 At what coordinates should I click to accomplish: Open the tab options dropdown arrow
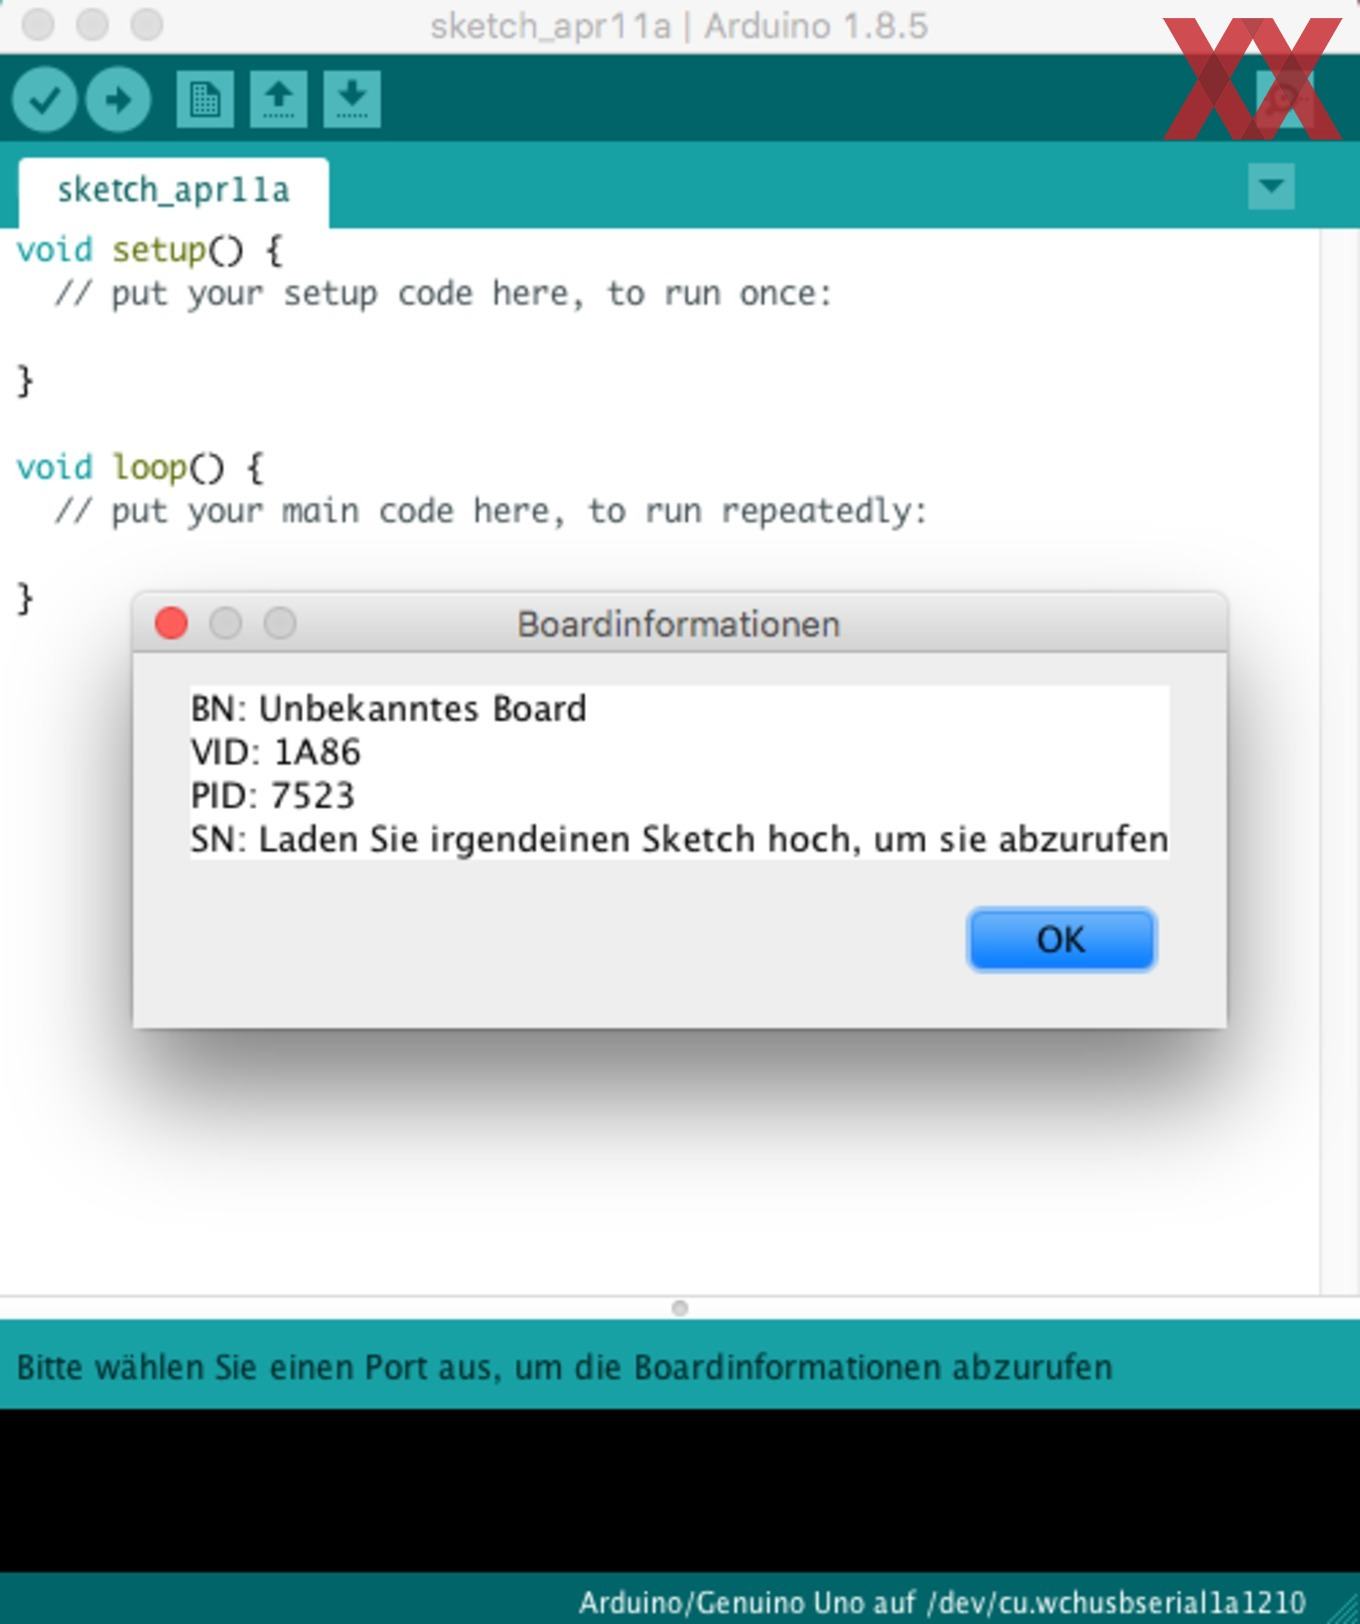pyautogui.click(x=1271, y=187)
